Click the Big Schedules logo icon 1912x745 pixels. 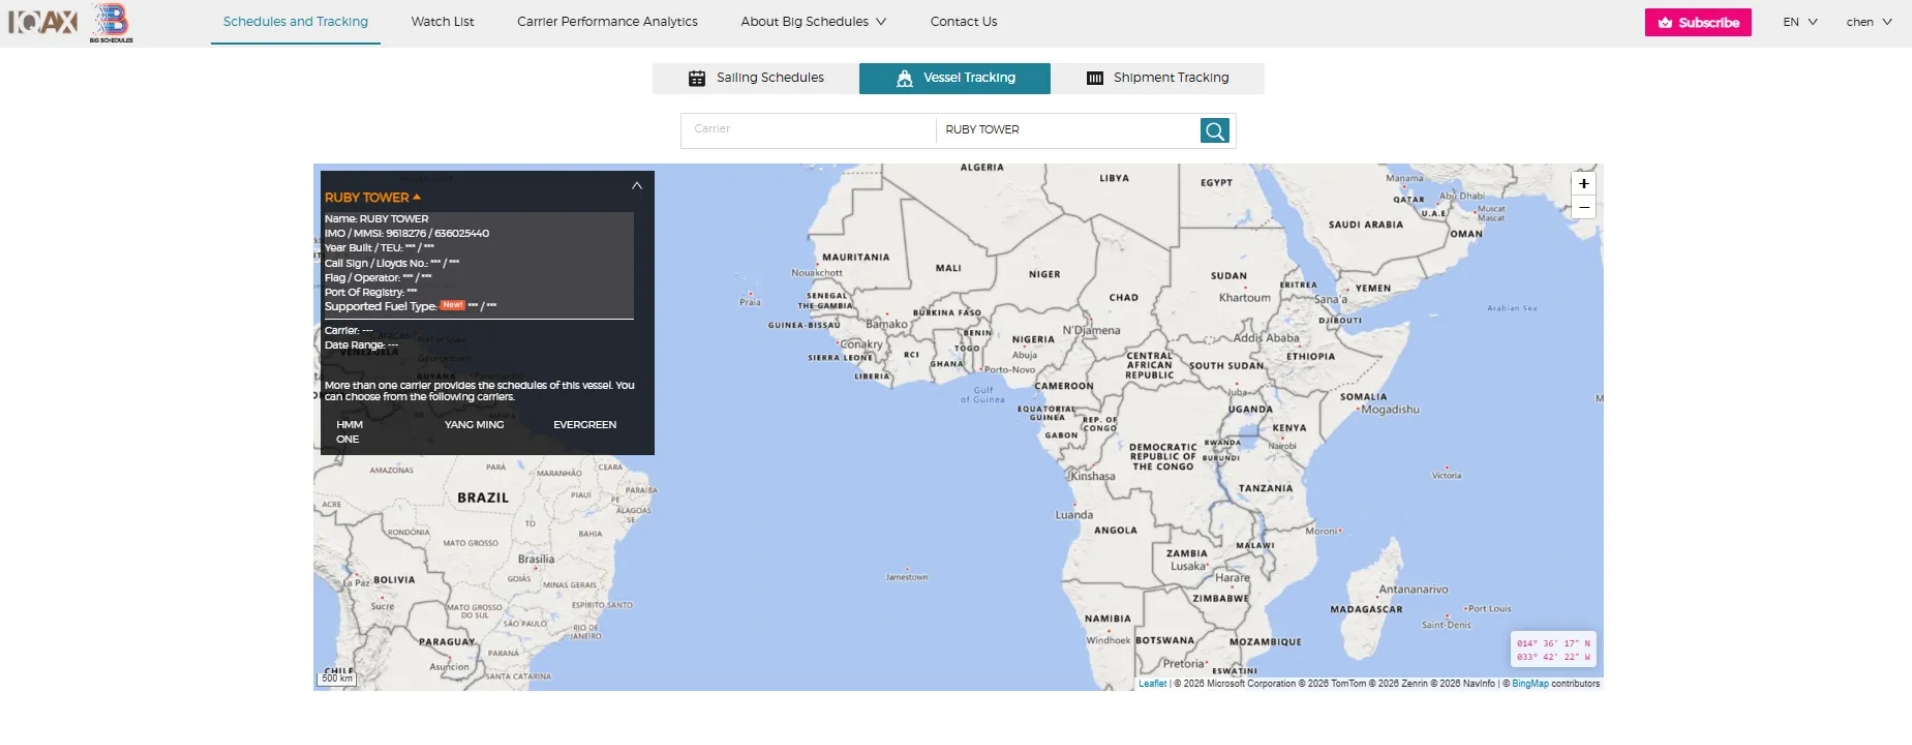tap(111, 22)
